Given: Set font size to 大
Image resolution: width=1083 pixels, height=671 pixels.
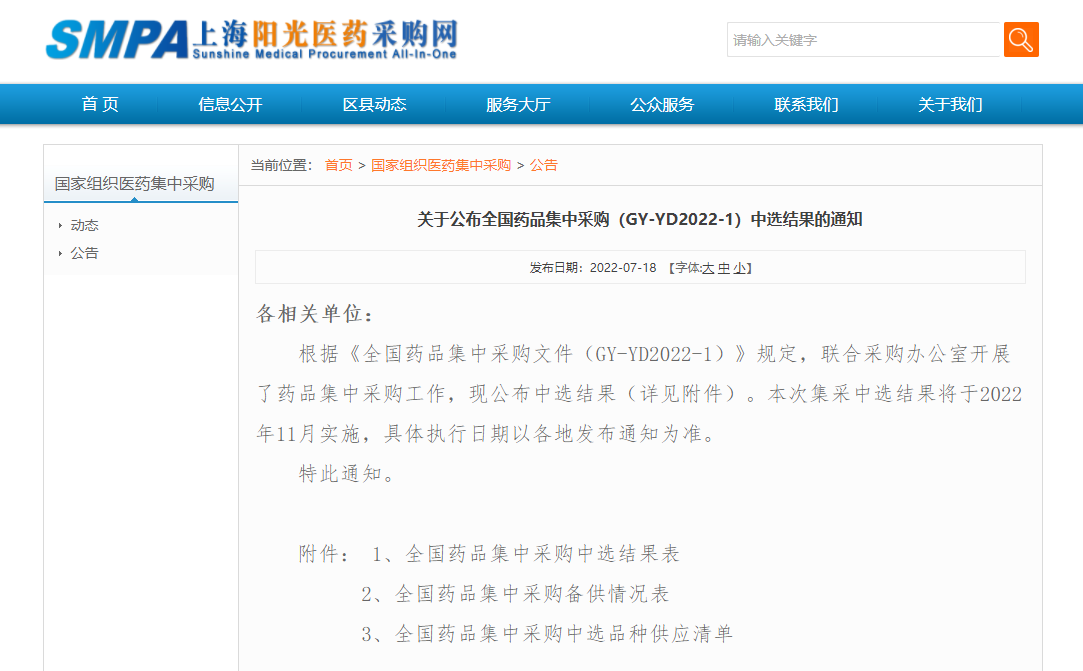Looking at the screenshot, I should [708, 268].
